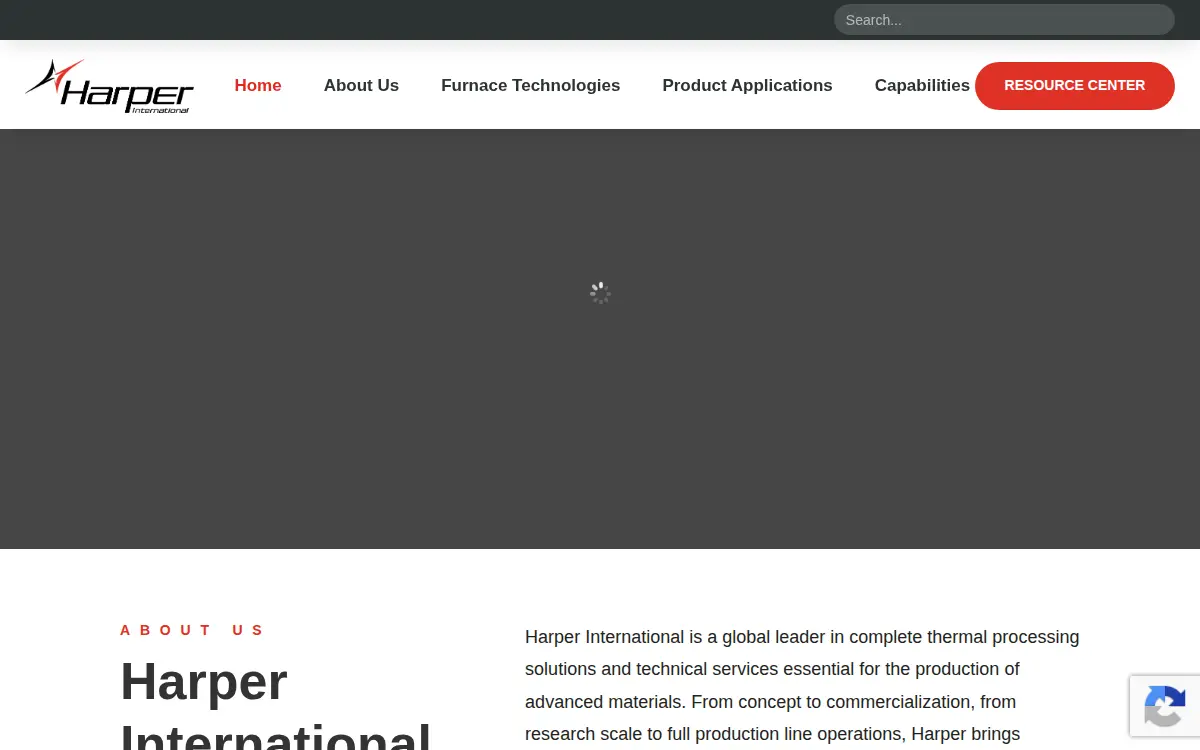Open the Furnace Technologies menu
The height and width of the screenshot is (750, 1200).
[531, 86]
